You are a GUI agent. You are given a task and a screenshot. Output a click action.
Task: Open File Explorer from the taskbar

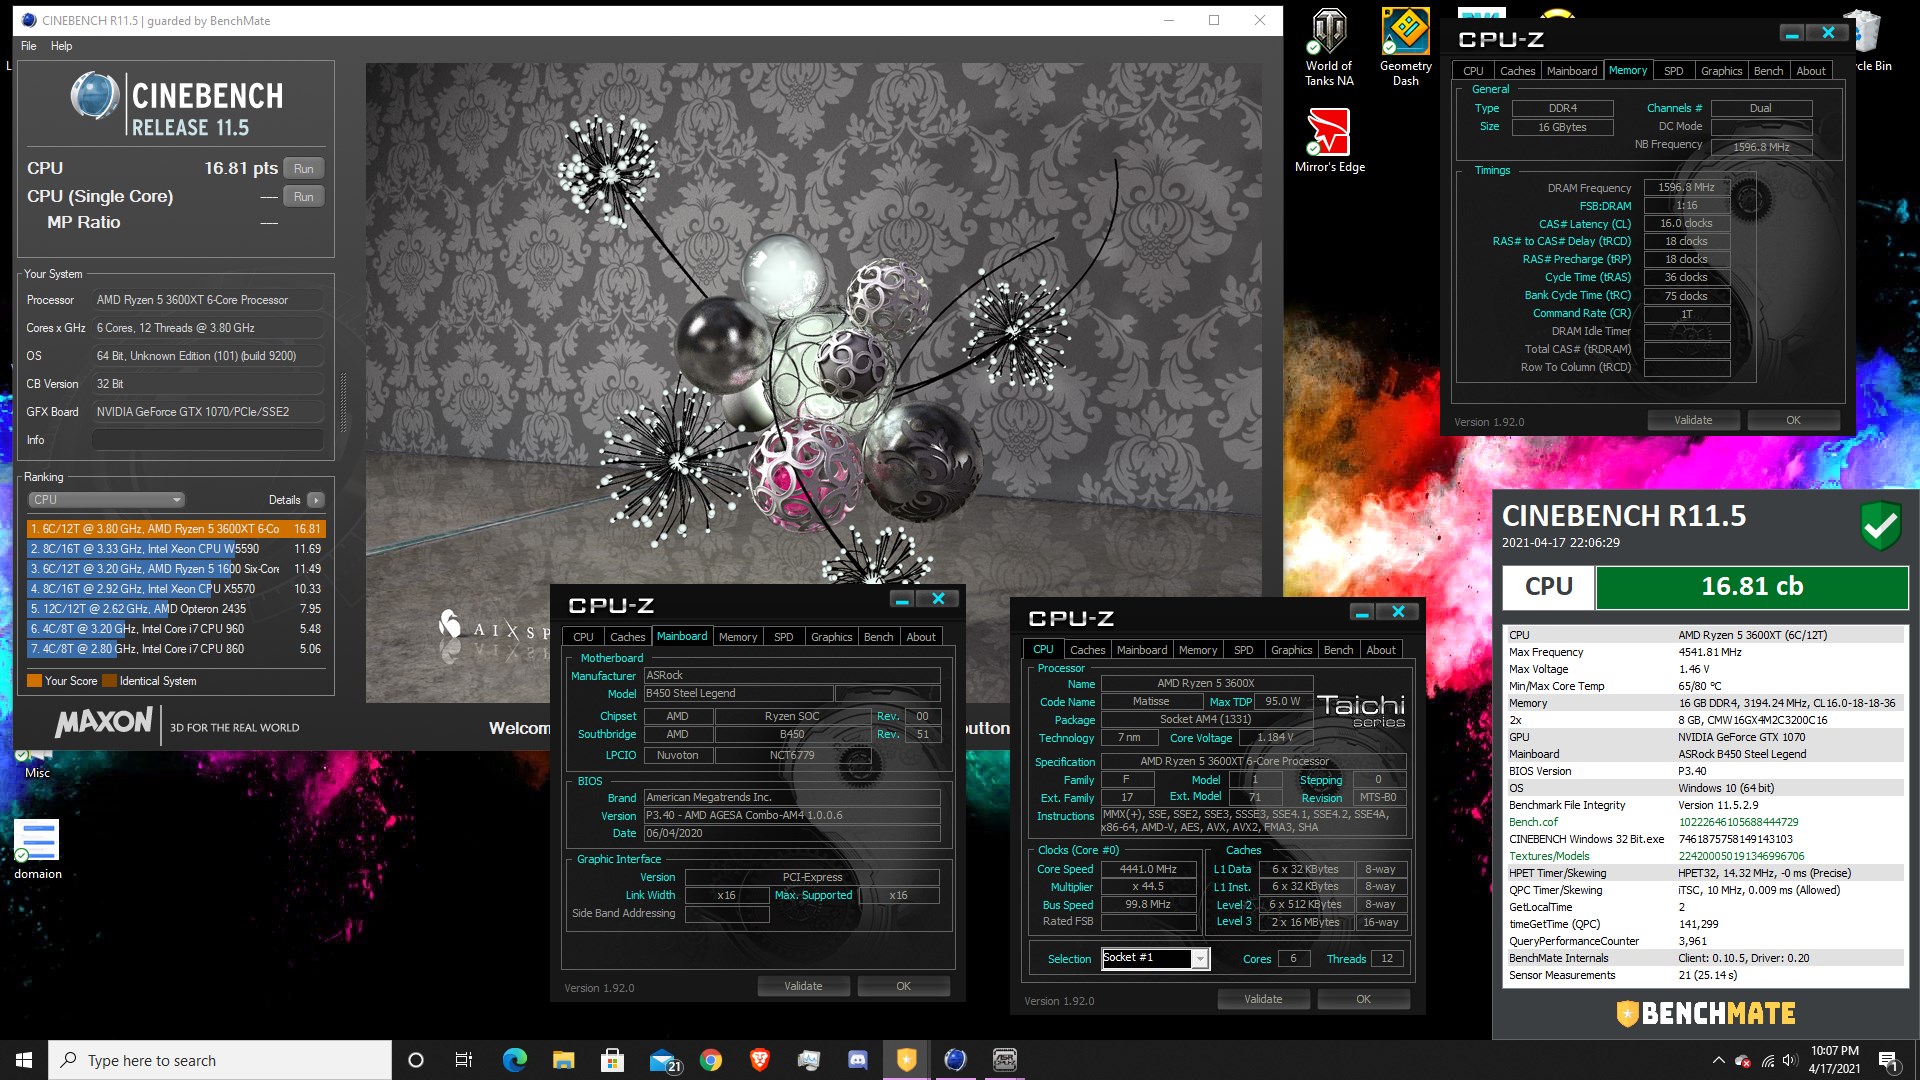pyautogui.click(x=563, y=1060)
